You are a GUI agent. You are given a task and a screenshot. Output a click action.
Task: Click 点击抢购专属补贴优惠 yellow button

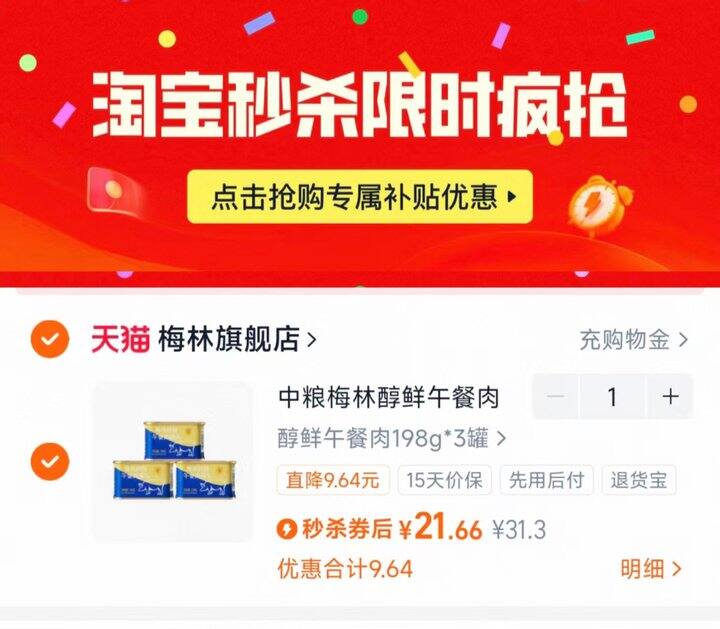coord(360,197)
